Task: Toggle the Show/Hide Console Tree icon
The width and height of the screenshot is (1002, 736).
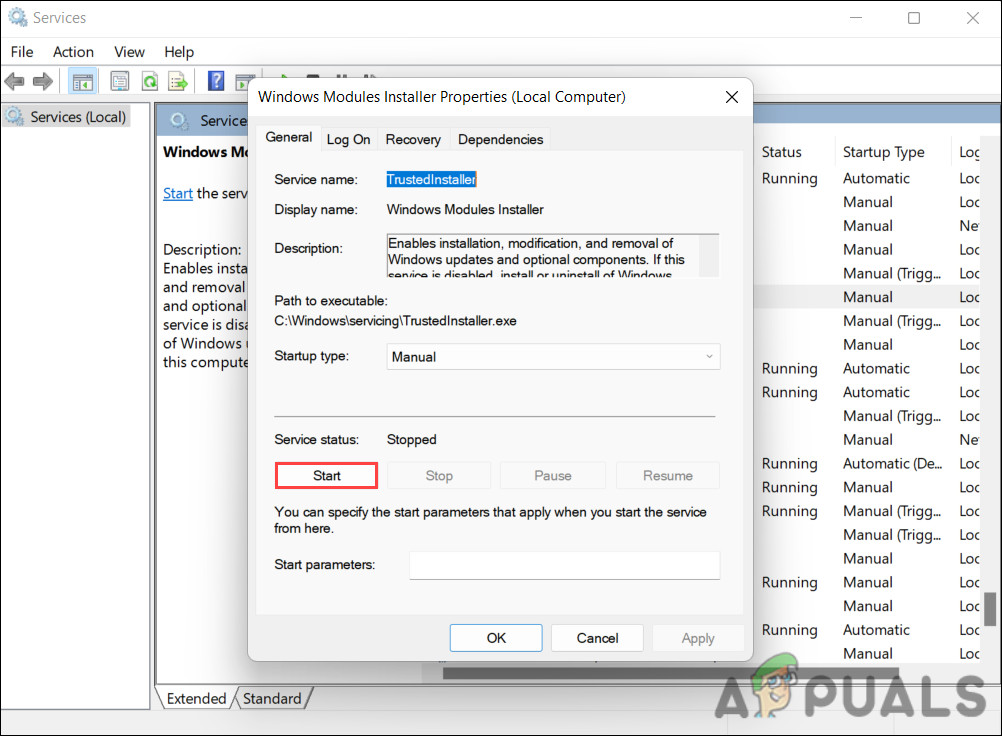Action: tap(82, 82)
